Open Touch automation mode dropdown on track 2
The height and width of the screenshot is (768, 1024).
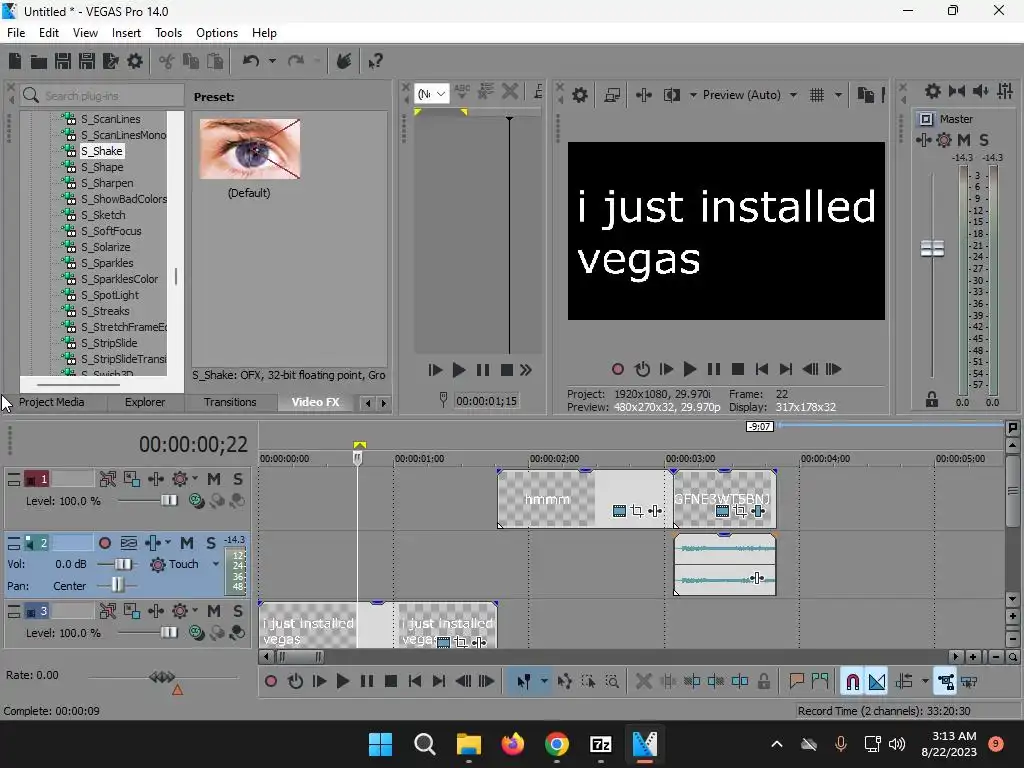click(x=216, y=564)
